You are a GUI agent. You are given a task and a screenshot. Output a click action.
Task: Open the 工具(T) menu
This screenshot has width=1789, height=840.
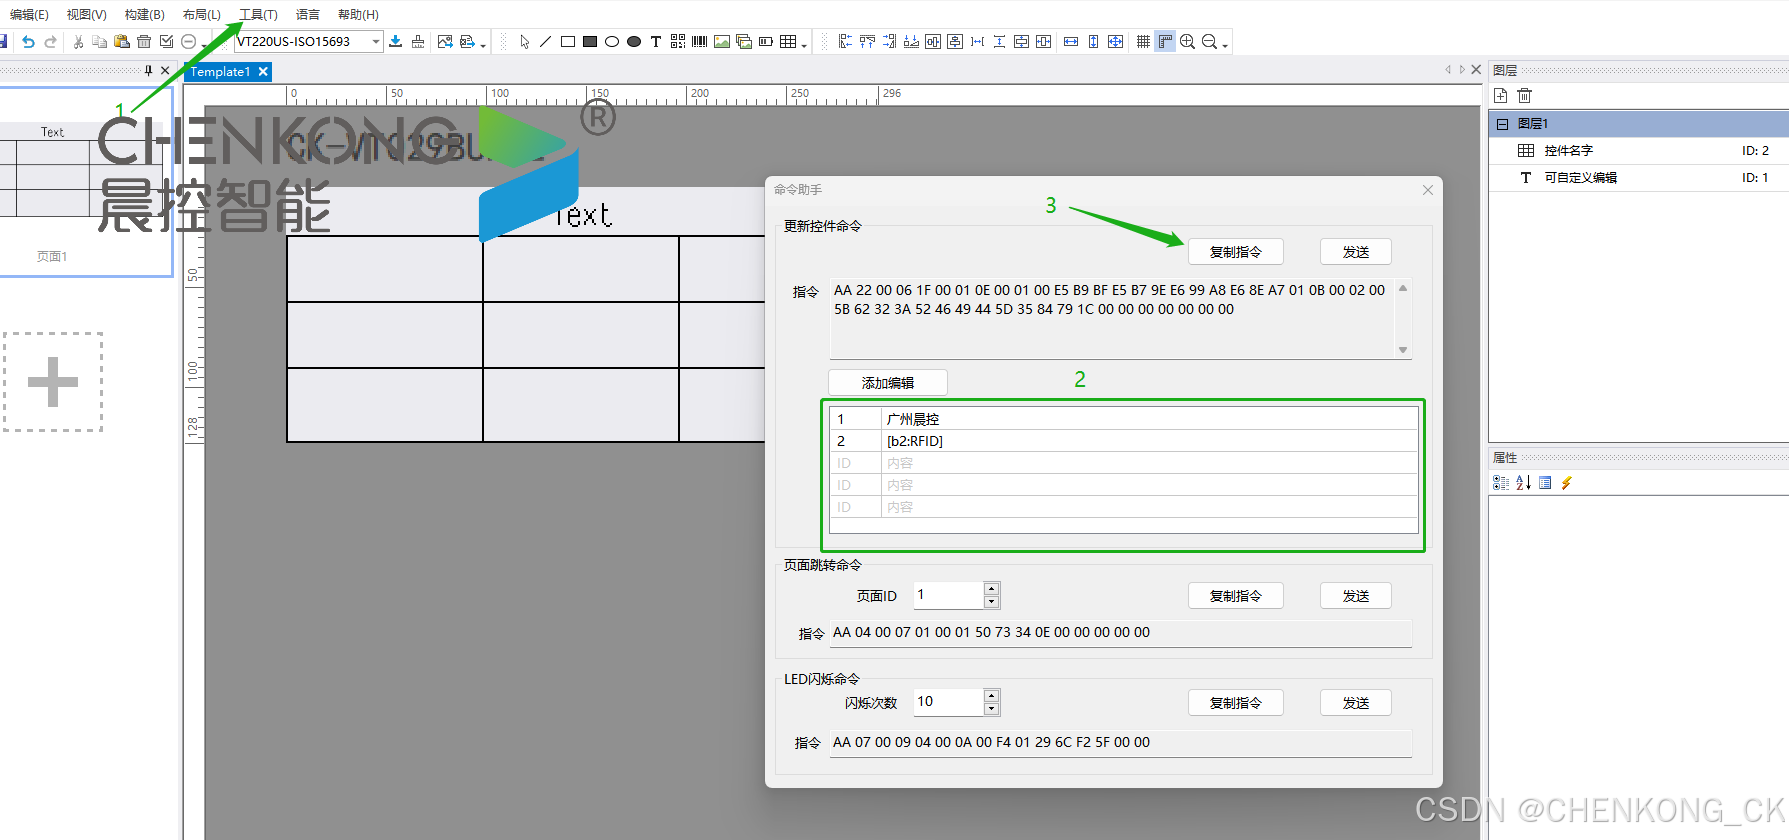(259, 15)
